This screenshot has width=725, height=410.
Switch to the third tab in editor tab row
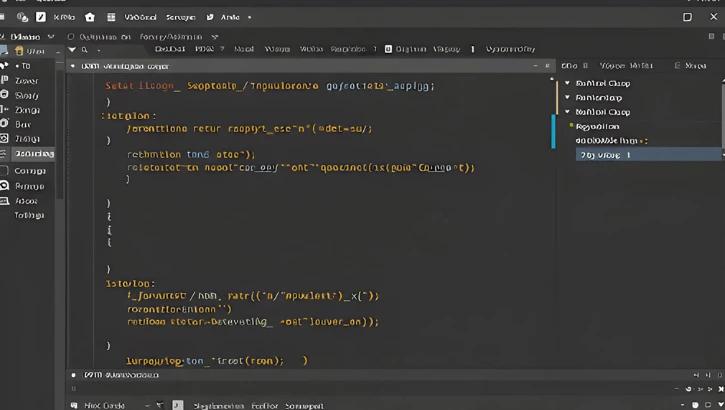click(244, 49)
